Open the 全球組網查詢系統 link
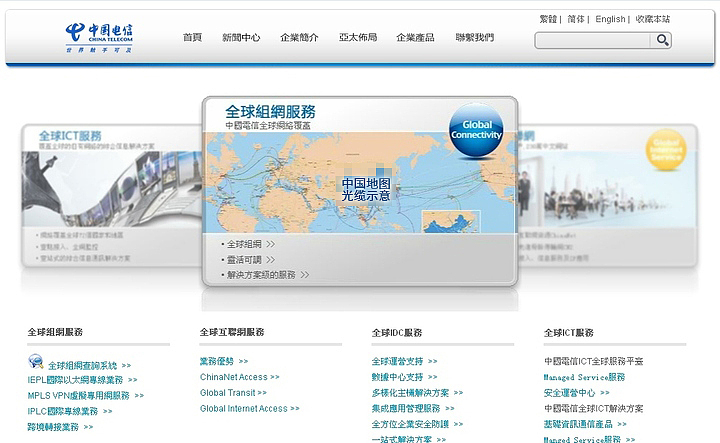 [83, 366]
